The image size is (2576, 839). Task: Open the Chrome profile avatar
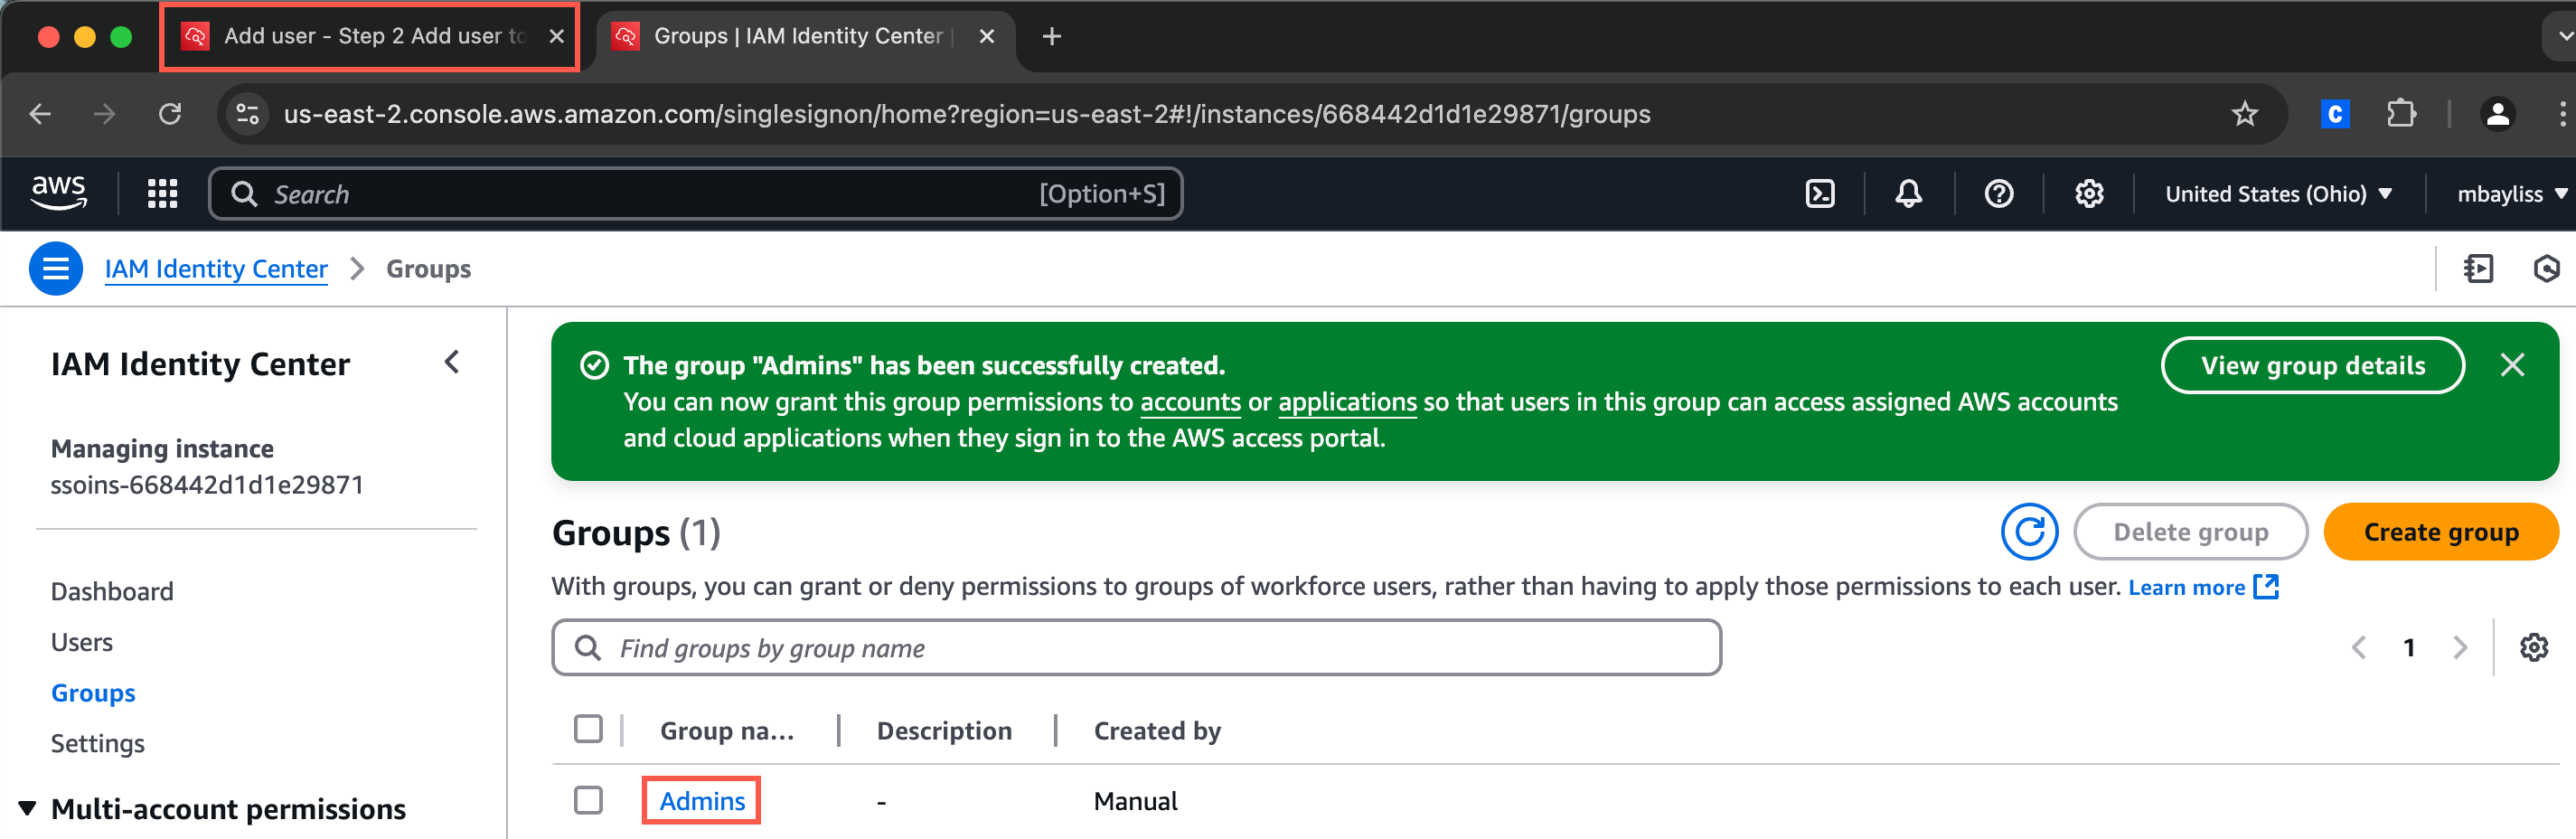pos(2497,114)
